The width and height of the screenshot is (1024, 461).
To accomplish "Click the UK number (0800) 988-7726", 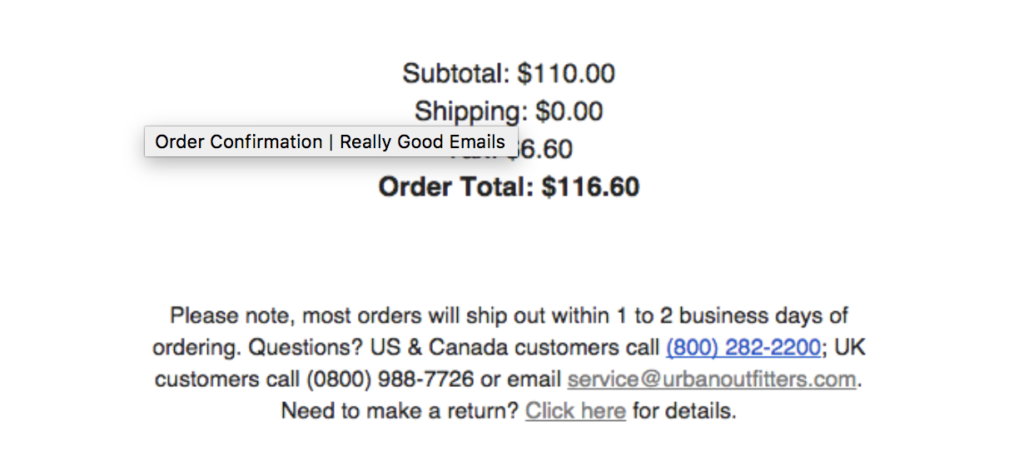I will [390, 379].
